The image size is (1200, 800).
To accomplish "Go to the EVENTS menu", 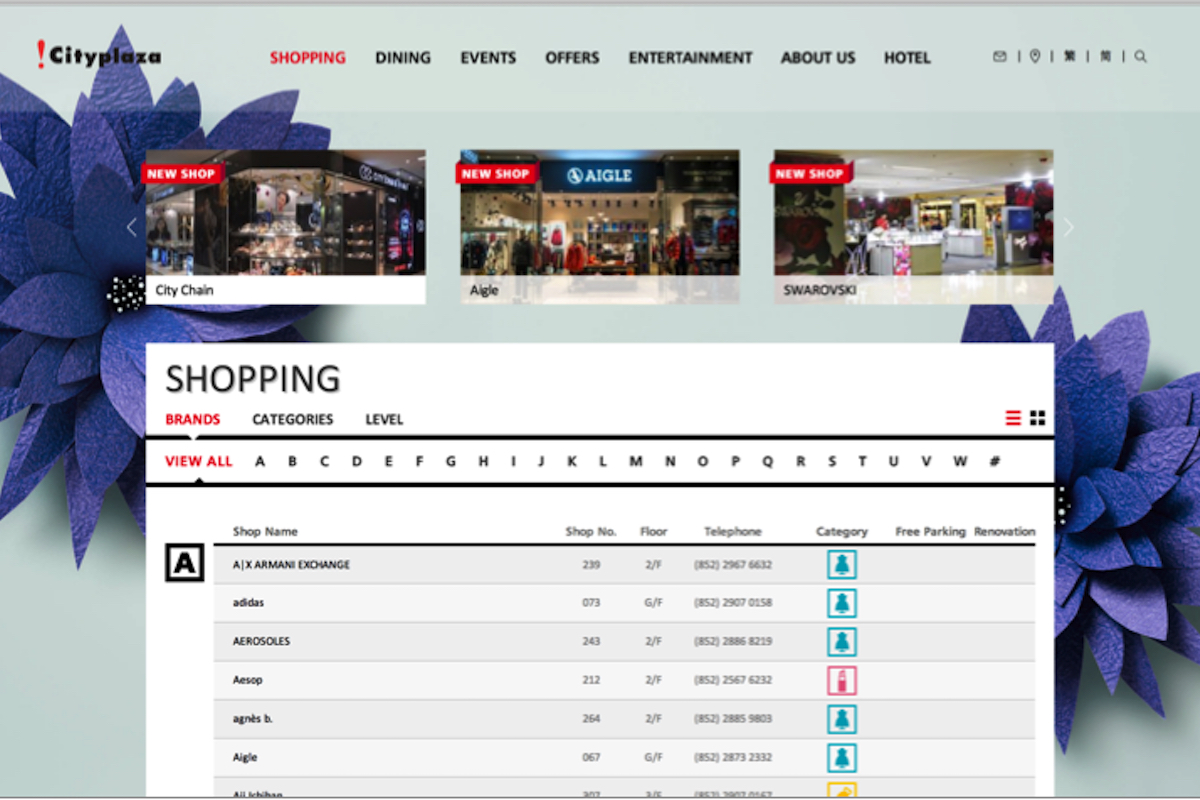I will pyautogui.click(x=488, y=58).
